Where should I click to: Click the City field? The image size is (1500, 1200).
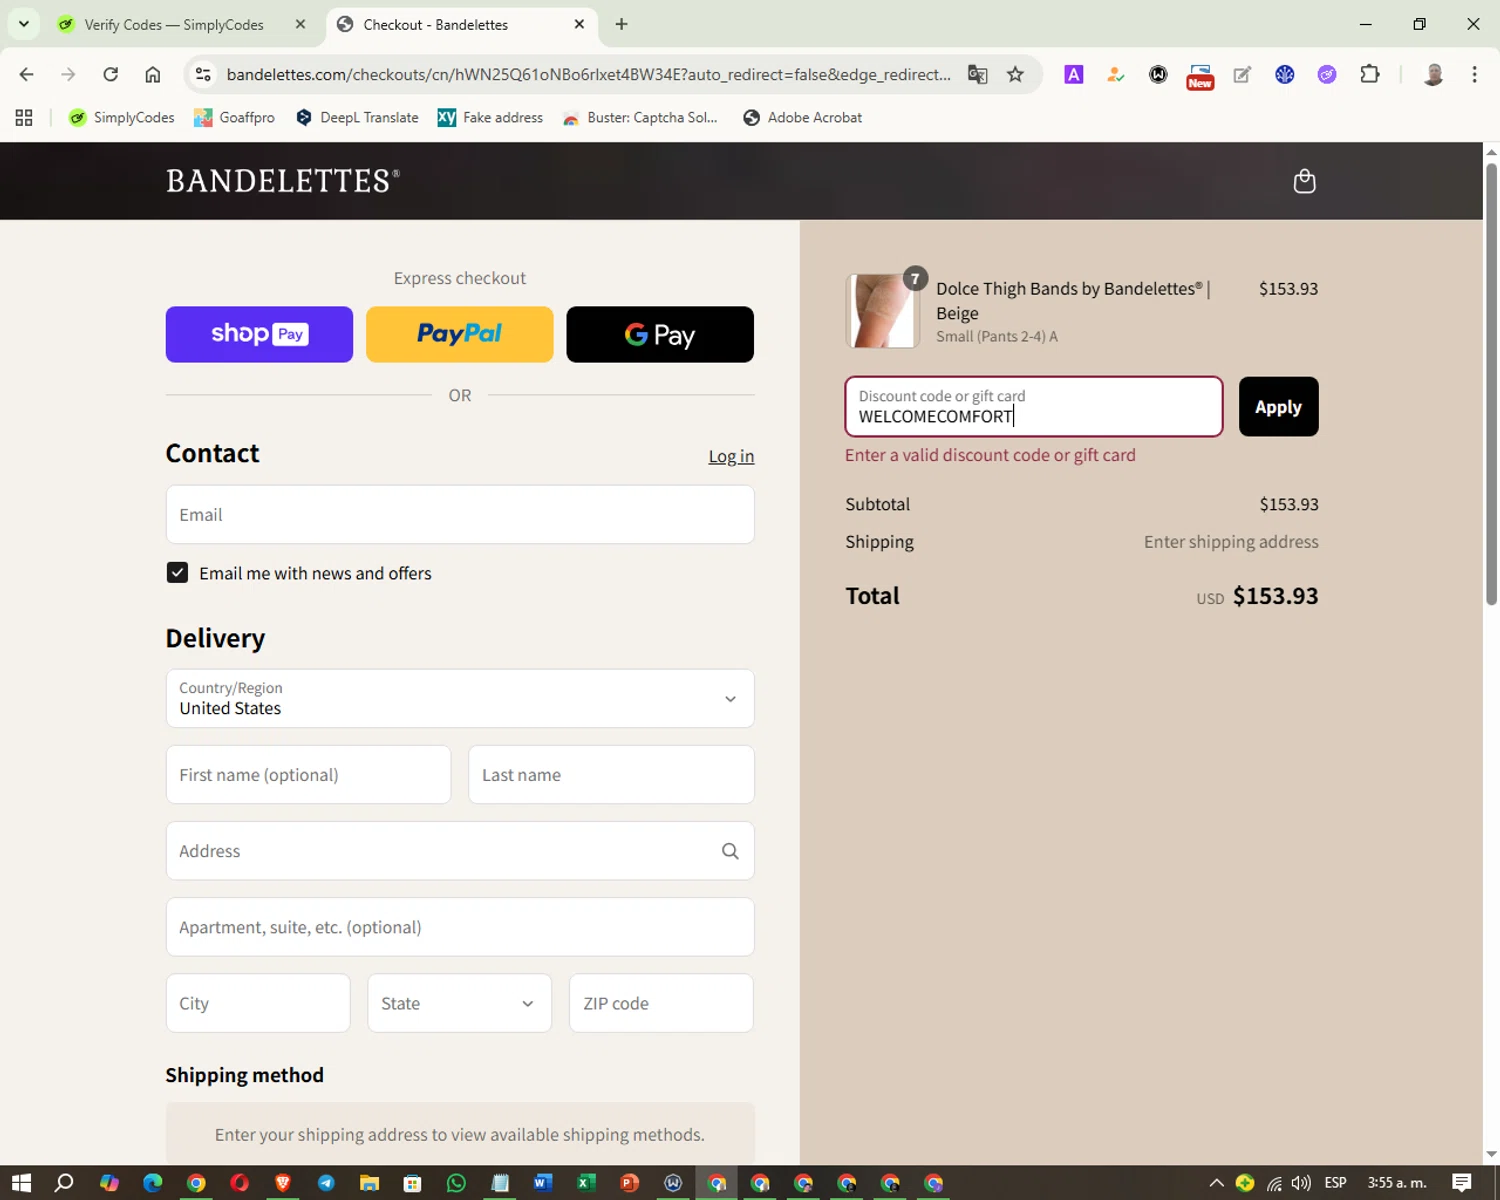(x=258, y=1003)
